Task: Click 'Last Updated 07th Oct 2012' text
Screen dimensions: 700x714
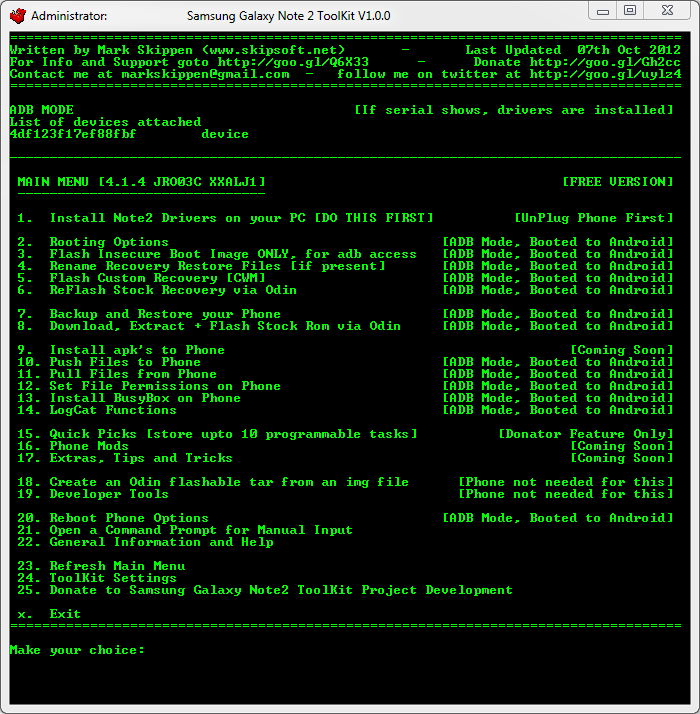Action: (573, 50)
